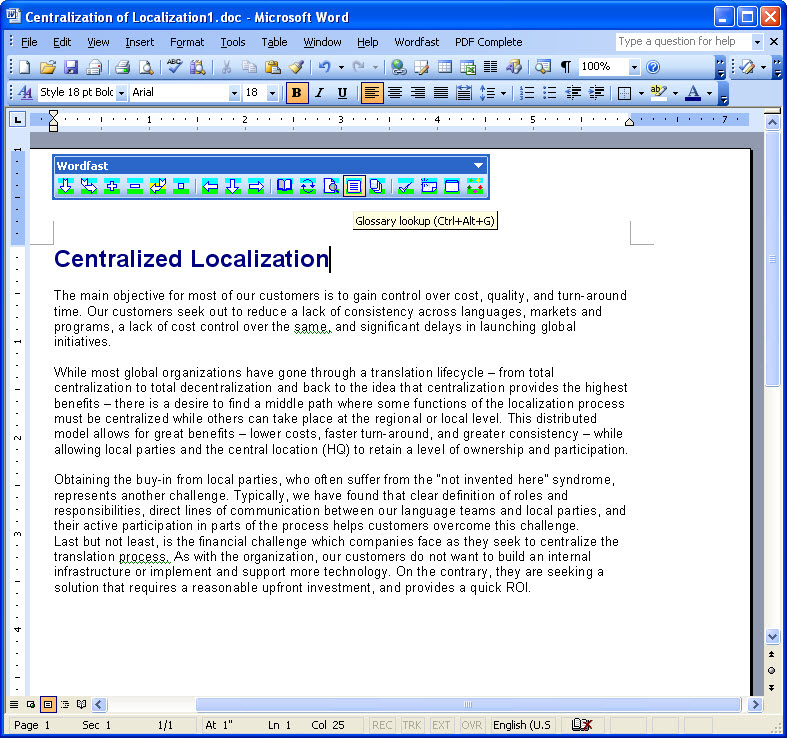This screenshot has width=787, height=738.
Task: Open the Line Spacing dropdown arrow
Action: point(503,93)
